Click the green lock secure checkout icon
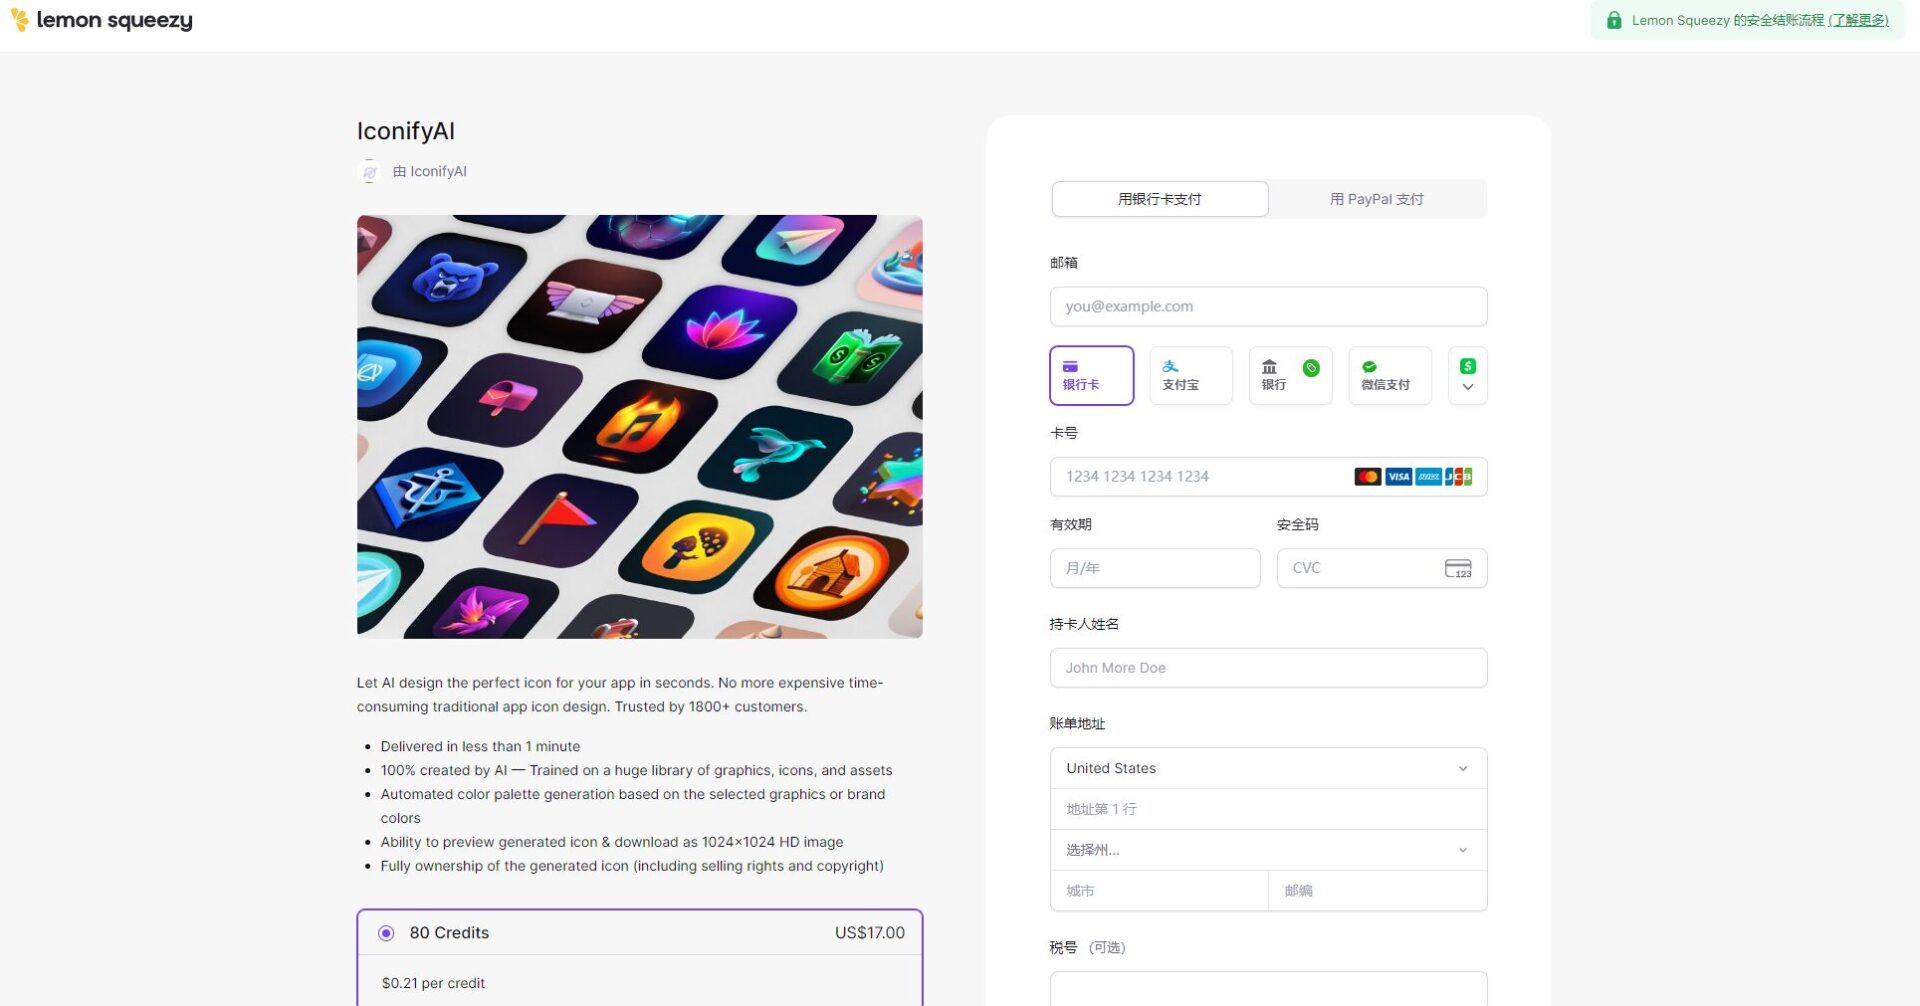 (x=1614, y=20)
